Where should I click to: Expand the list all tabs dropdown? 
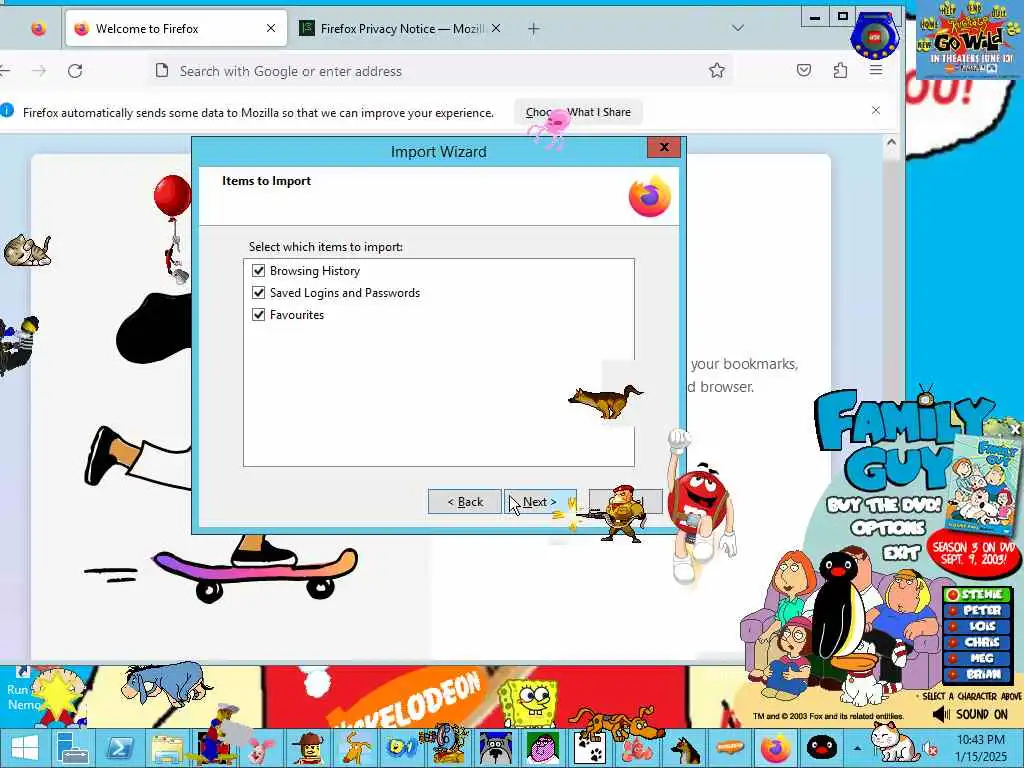pos(738,28)
